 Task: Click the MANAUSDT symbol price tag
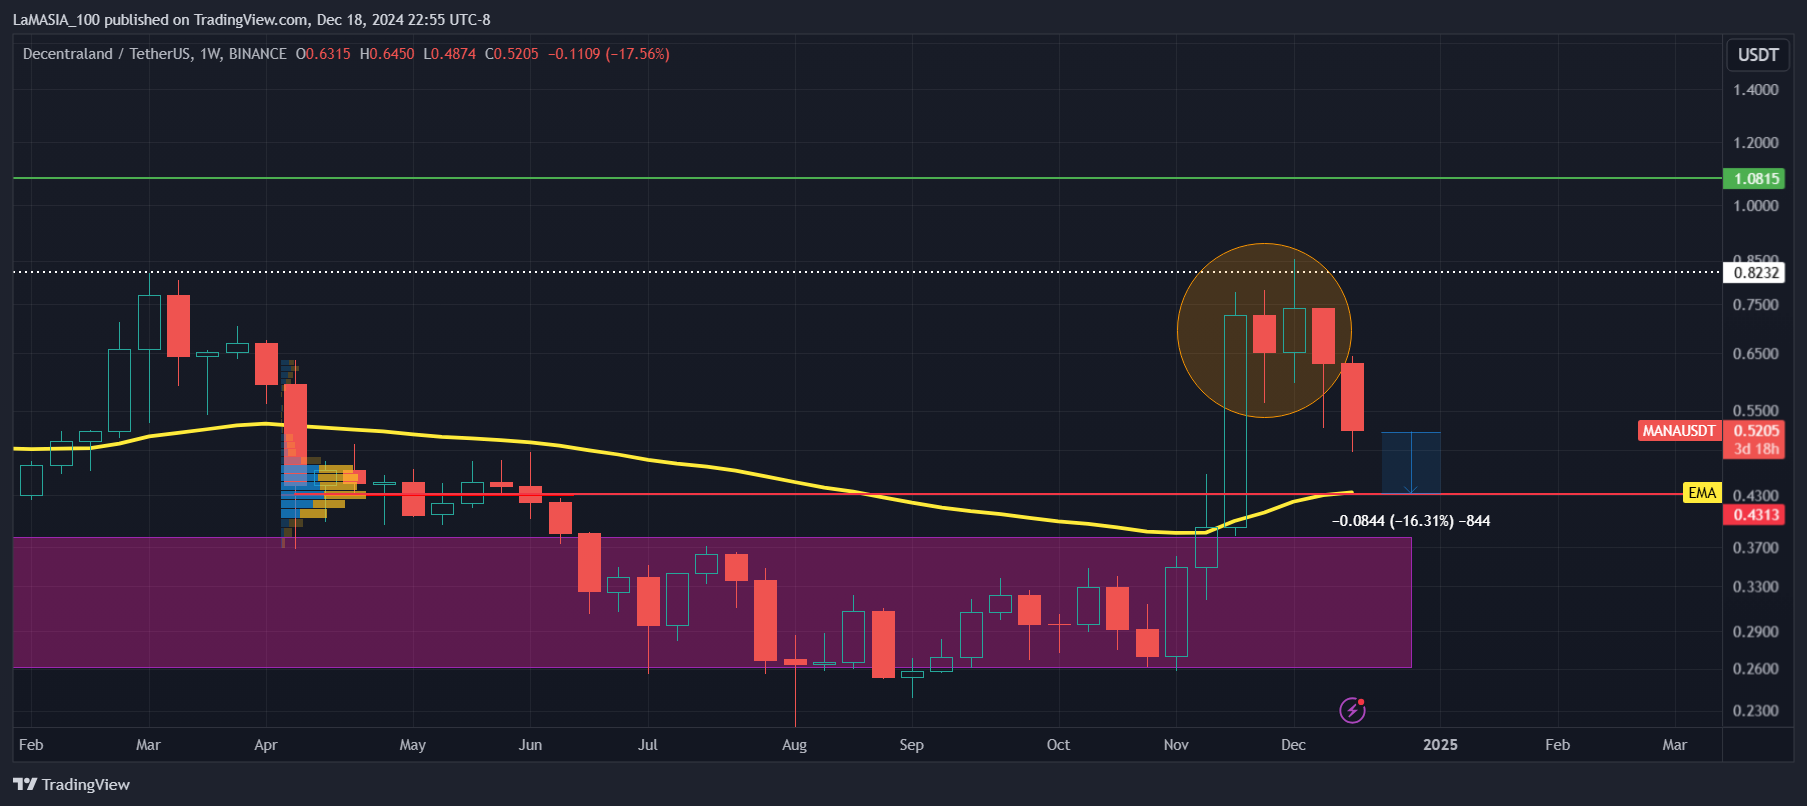(1679, 431)
